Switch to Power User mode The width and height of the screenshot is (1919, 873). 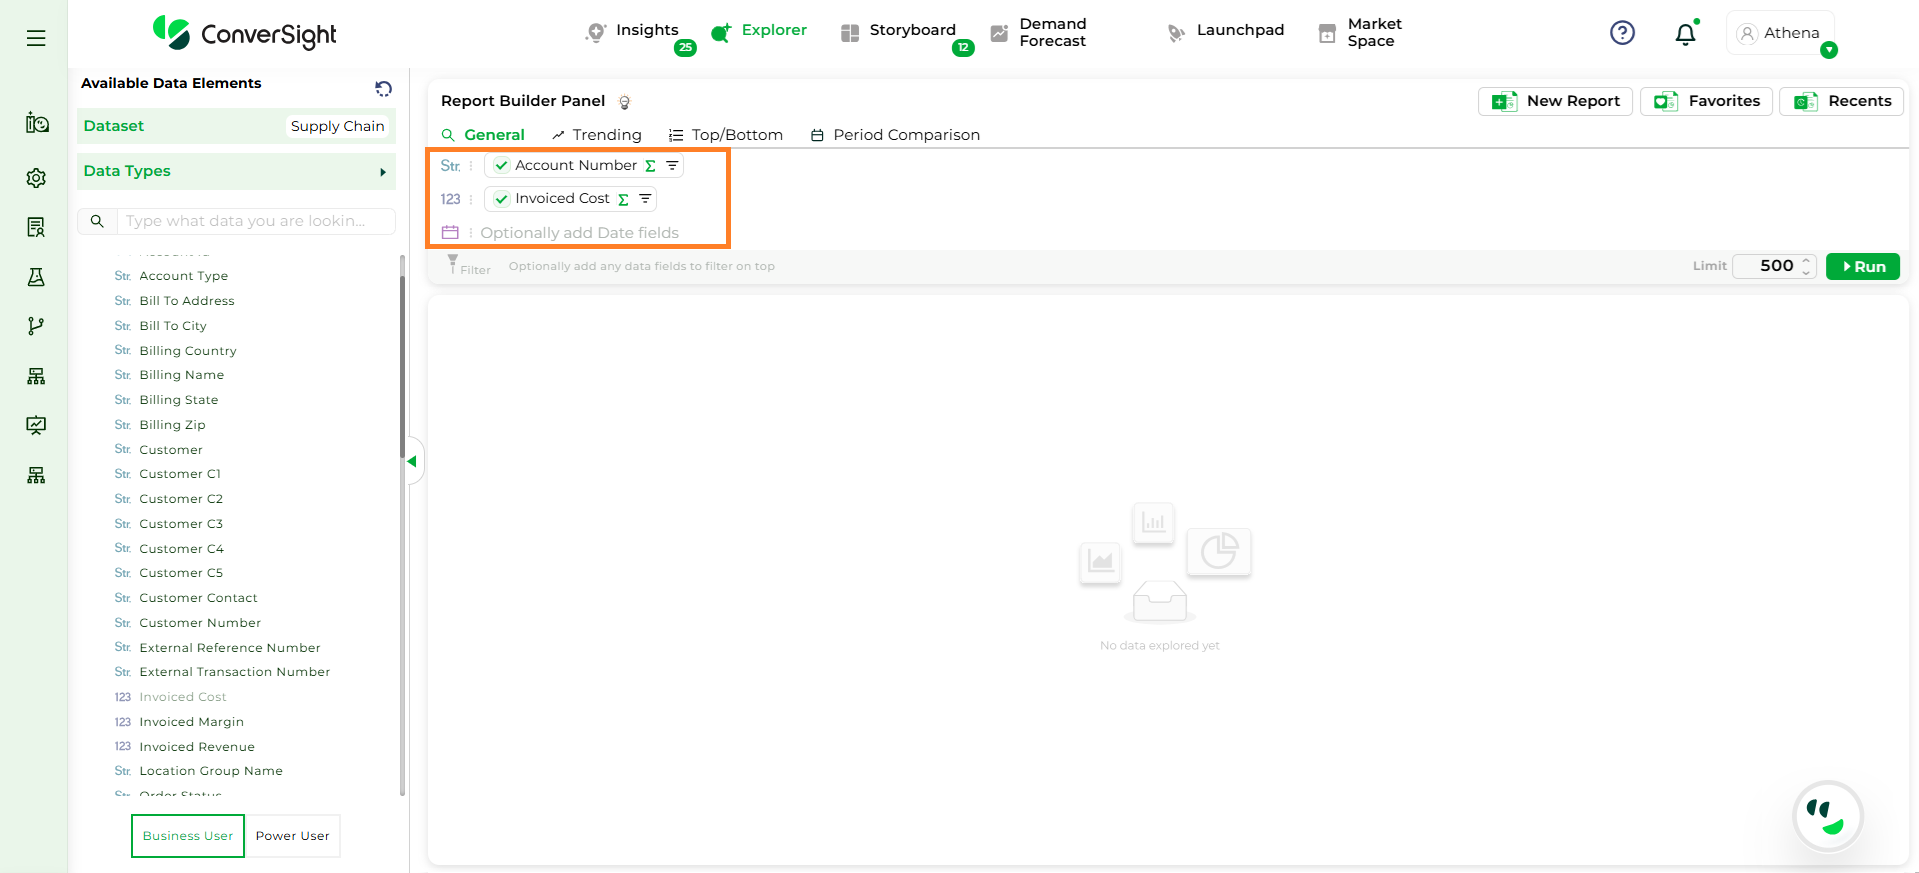coord(292,836)
